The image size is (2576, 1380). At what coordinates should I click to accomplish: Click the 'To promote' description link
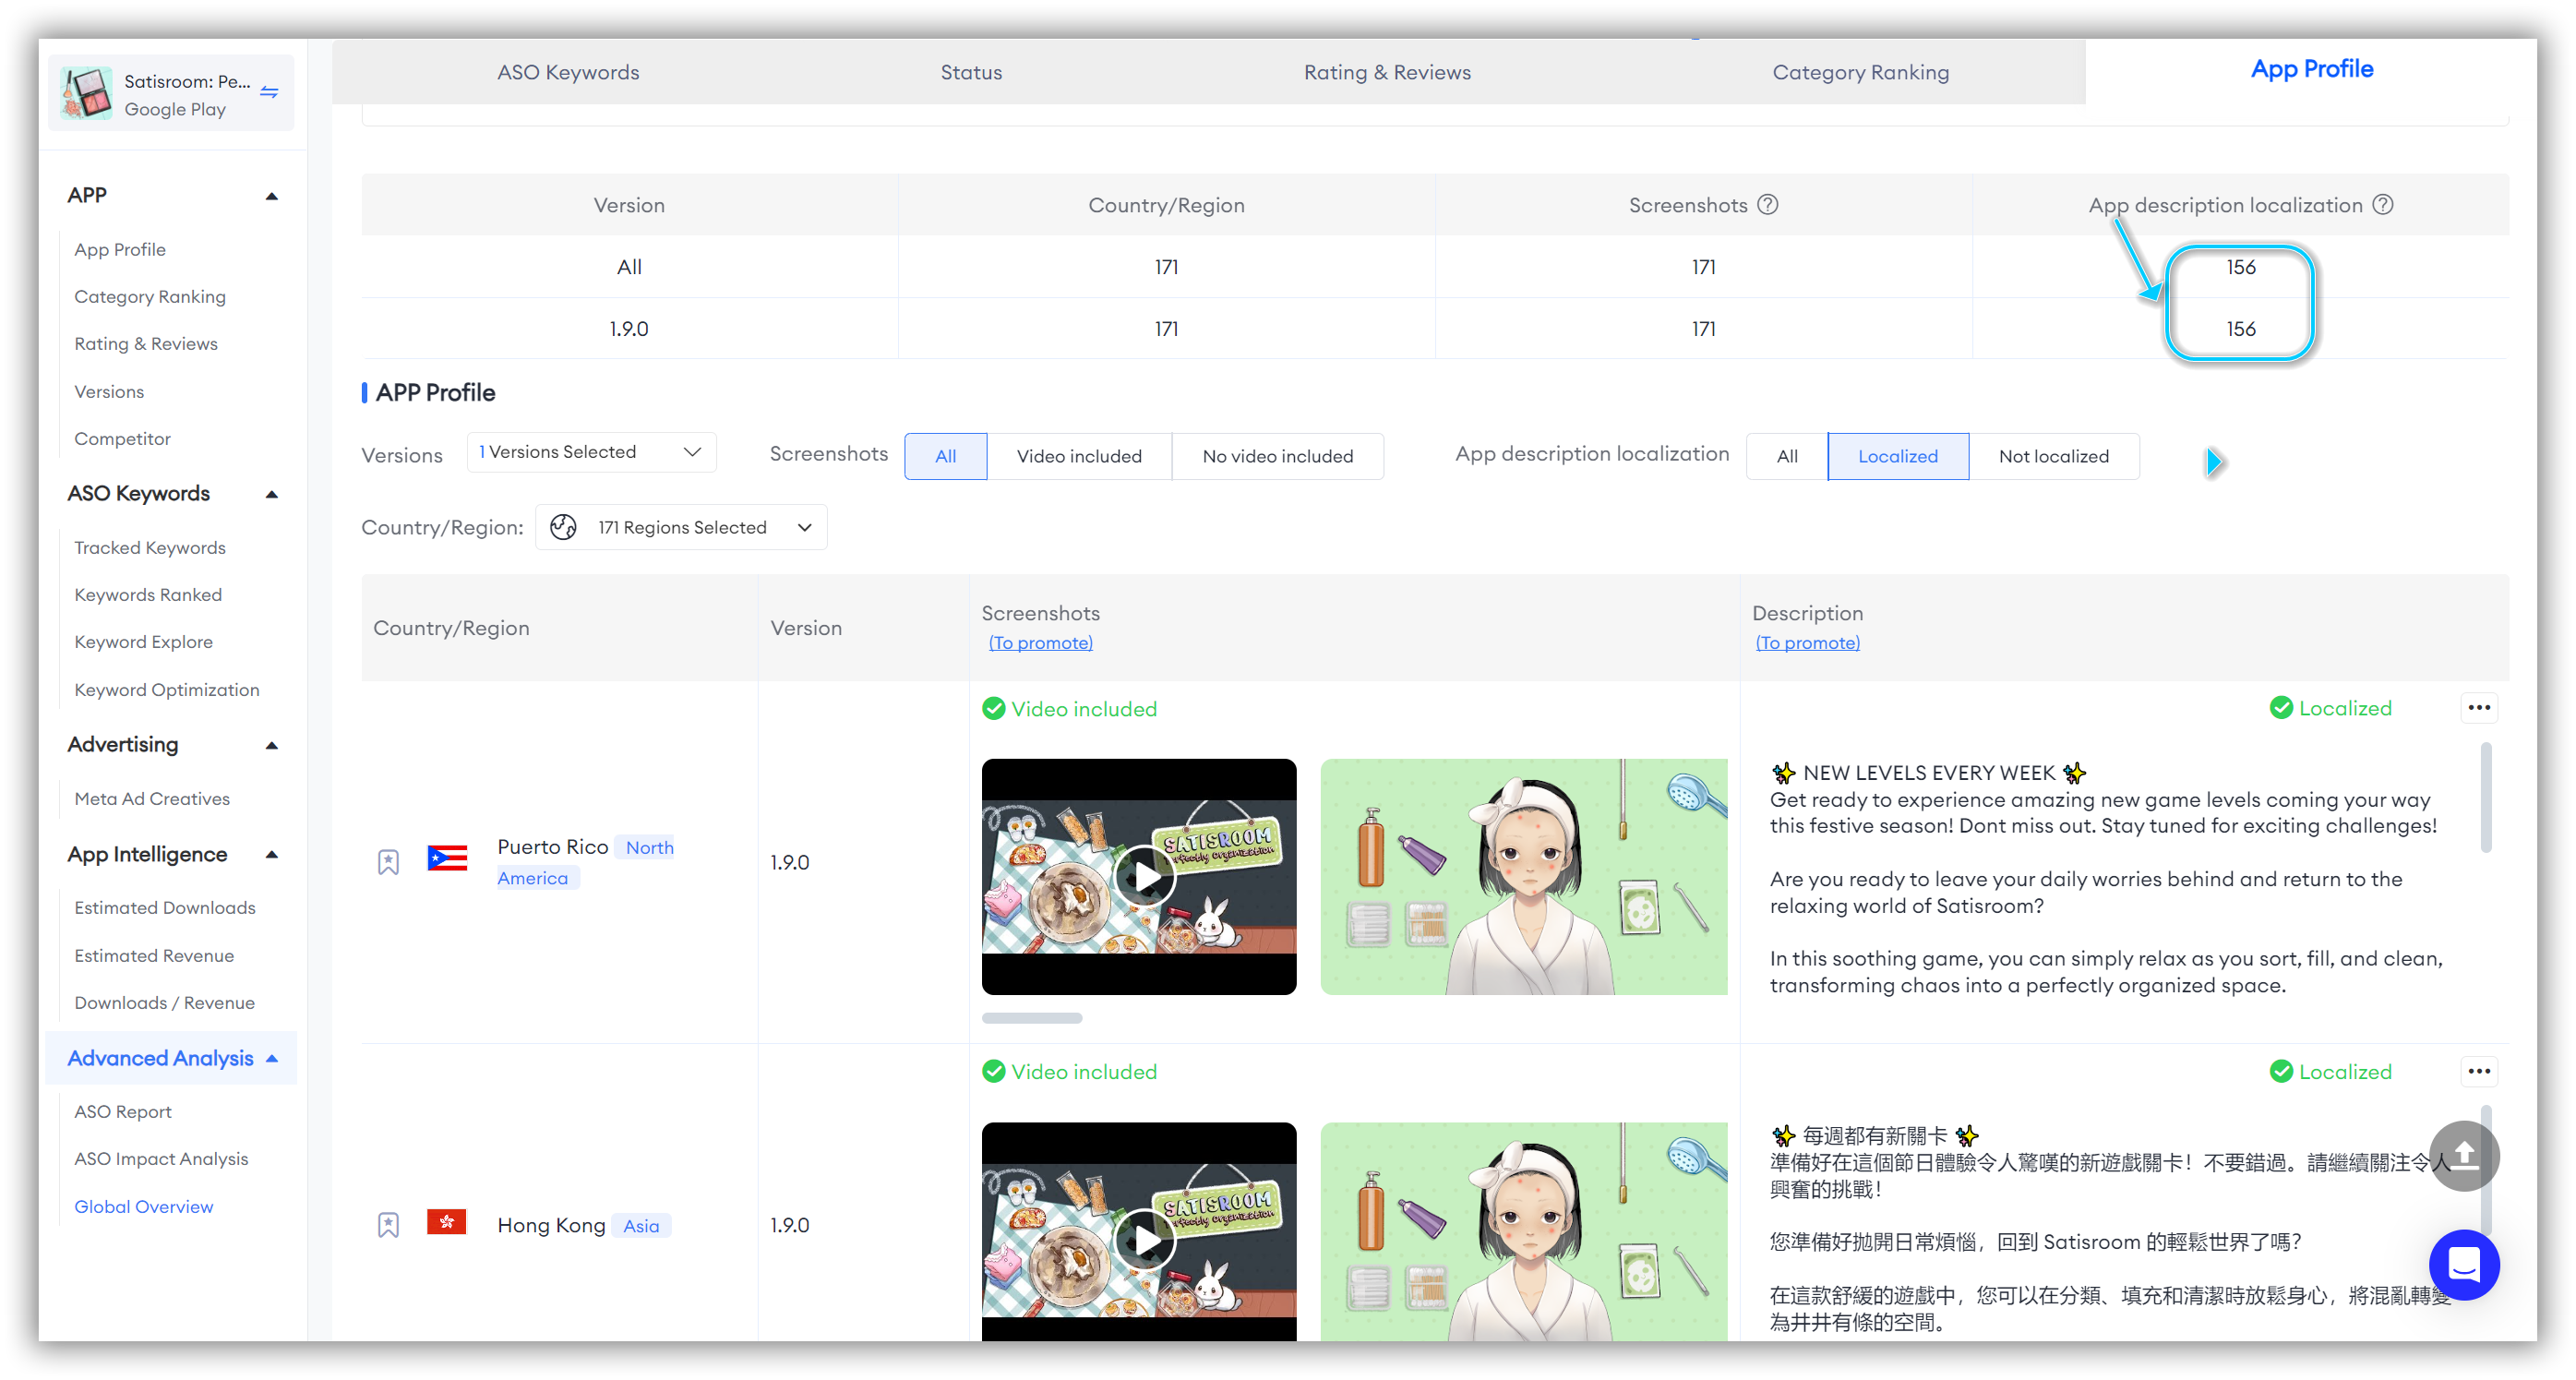(1807, 642)
